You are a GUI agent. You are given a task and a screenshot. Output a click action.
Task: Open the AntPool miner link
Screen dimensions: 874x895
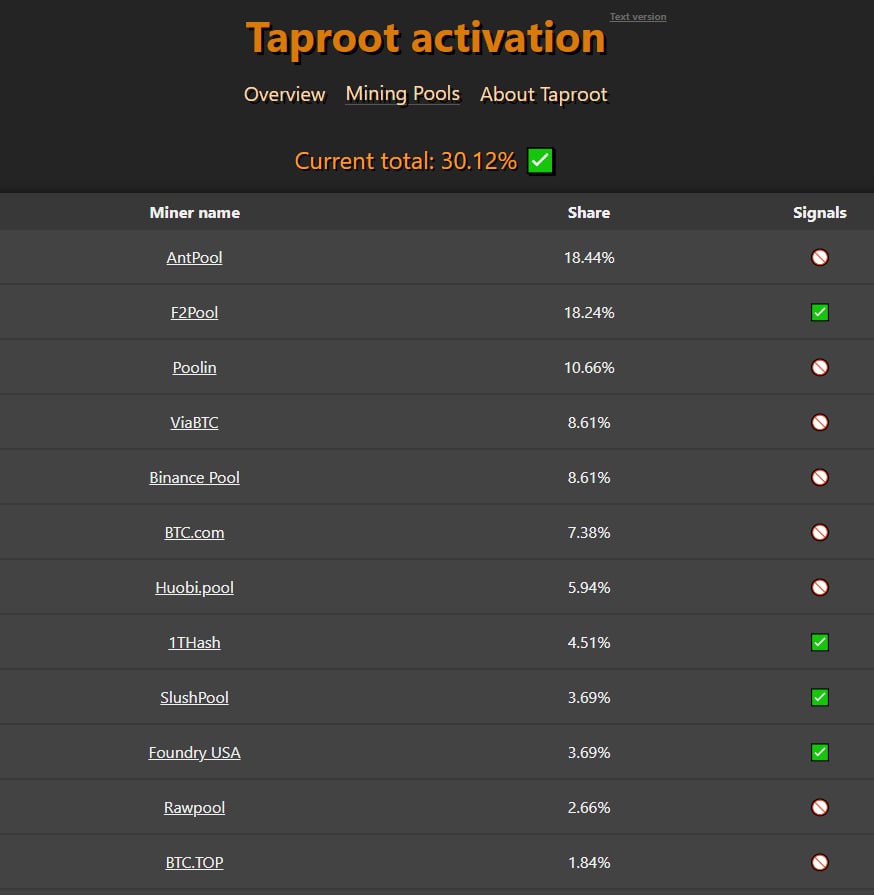(195, 258)
